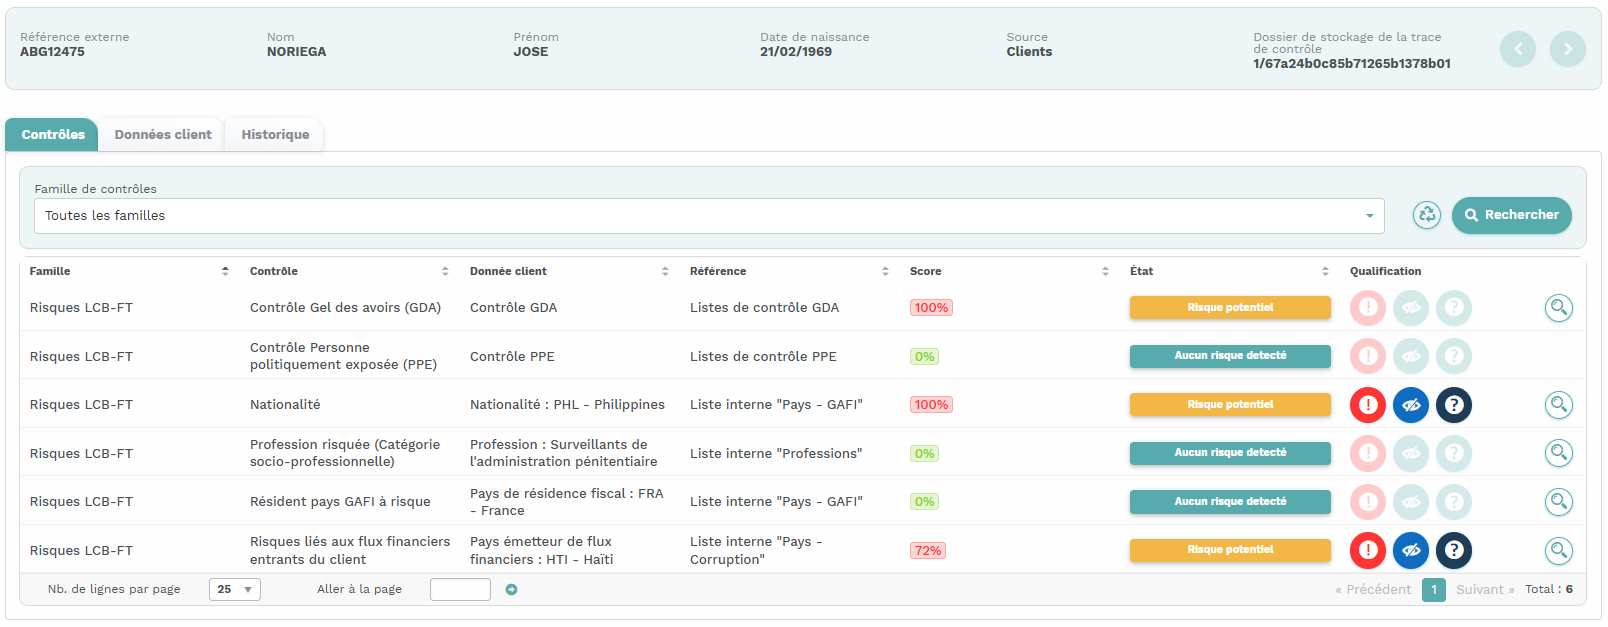Switch to the Données client tab
The image size is (1608, 627).
(x=163, y=135)
